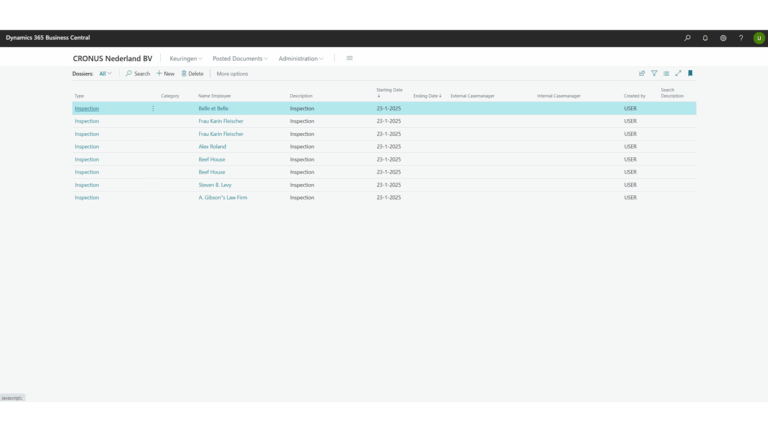Screen dimensions: 768x432
Task: Open the user account avatar
Action: tap(759, 38)
